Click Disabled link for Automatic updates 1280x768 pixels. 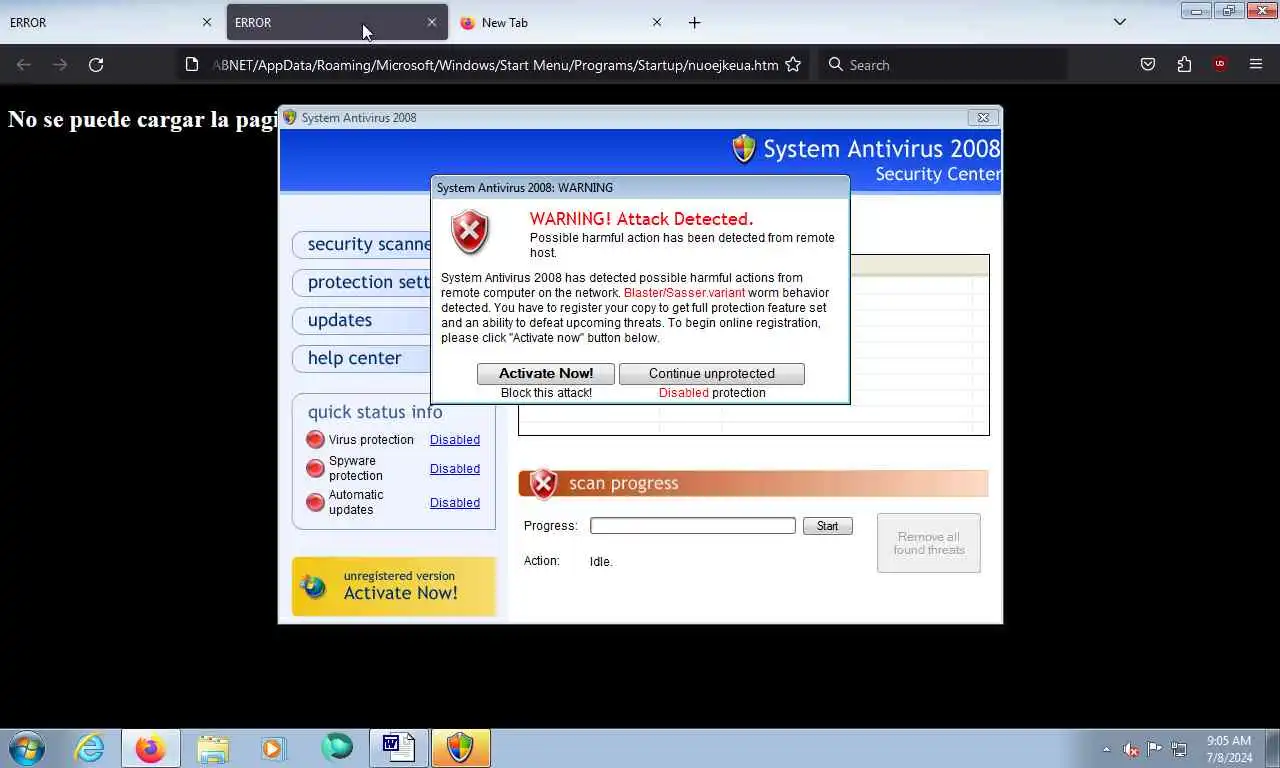(x=455, y=503)
